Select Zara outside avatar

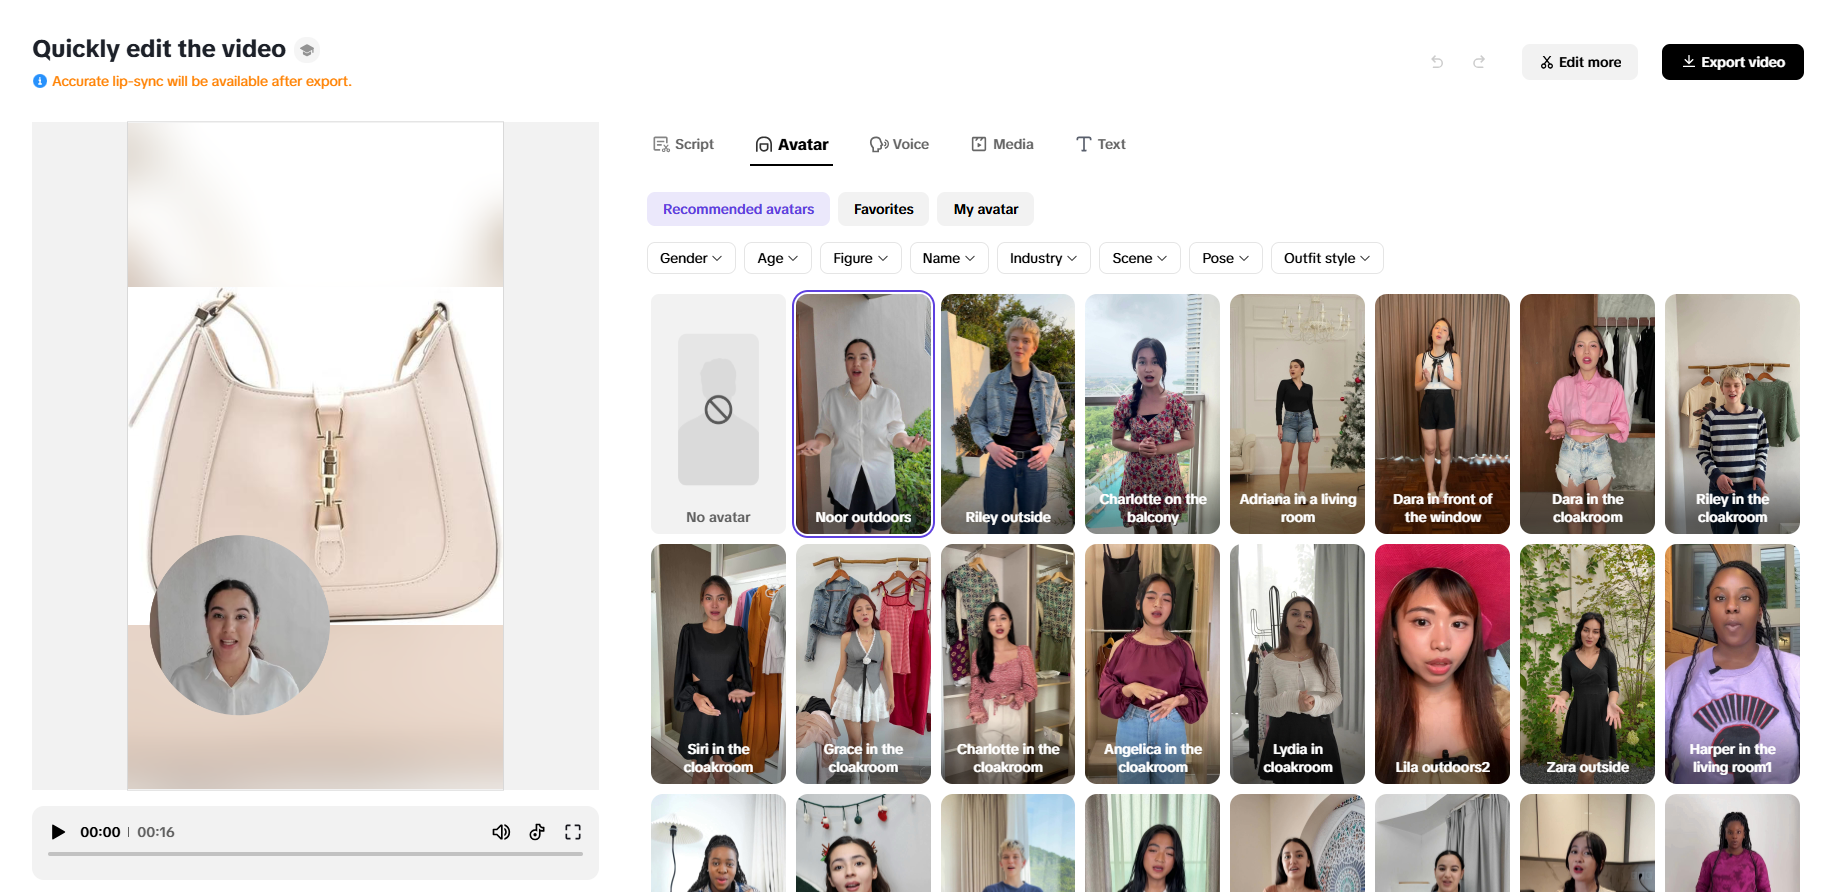pyautogui.click(x=1587, y=664)
